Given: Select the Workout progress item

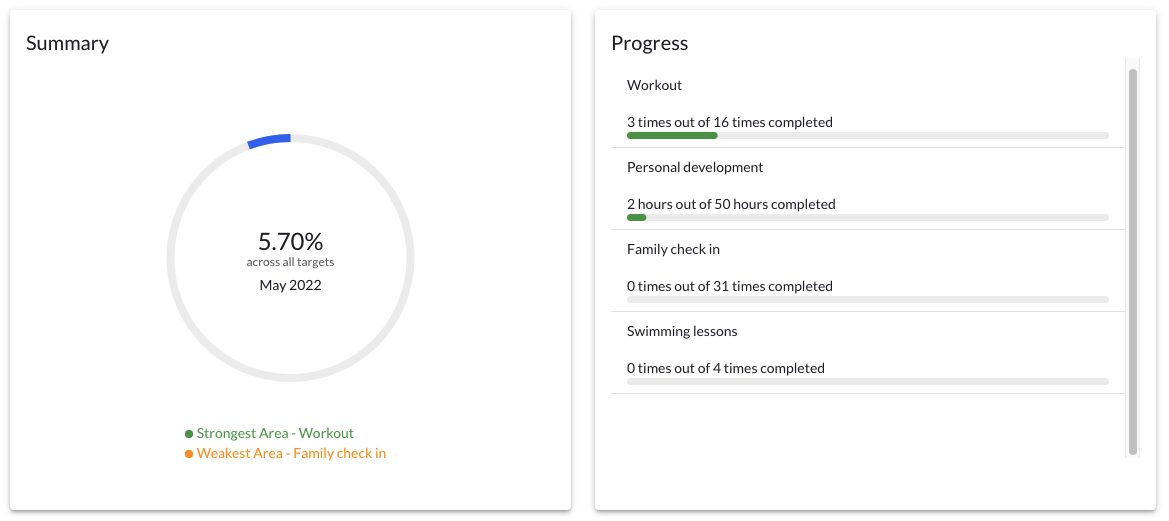Looking at the screenshot, I should tap(868, 107).
